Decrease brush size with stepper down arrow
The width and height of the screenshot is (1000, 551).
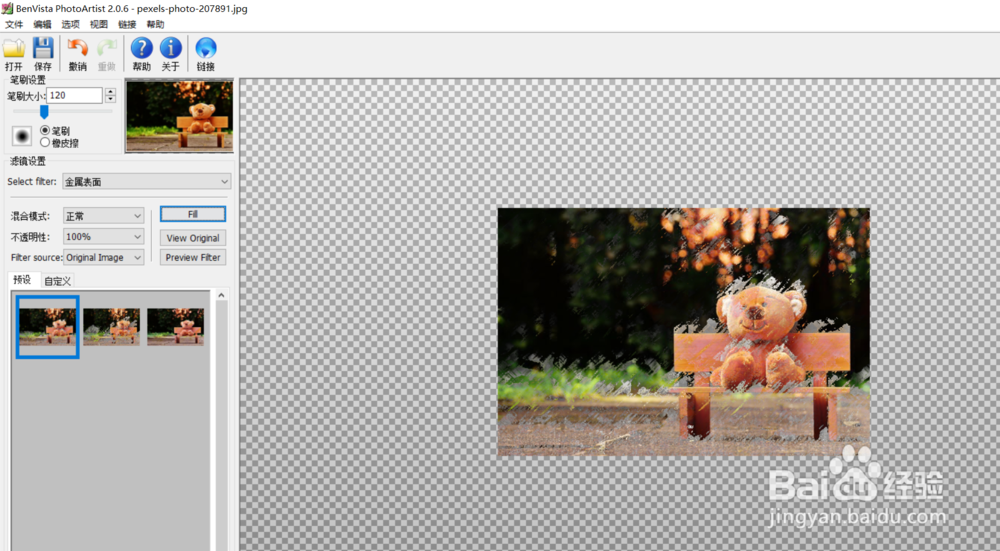click(x=110, y=99)
